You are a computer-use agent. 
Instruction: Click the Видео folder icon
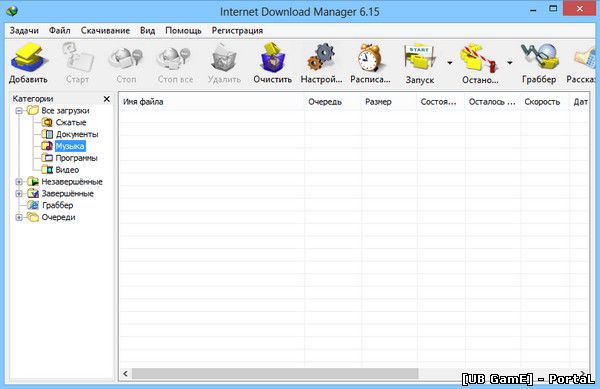pyautogui.click(x=47, y=170)
